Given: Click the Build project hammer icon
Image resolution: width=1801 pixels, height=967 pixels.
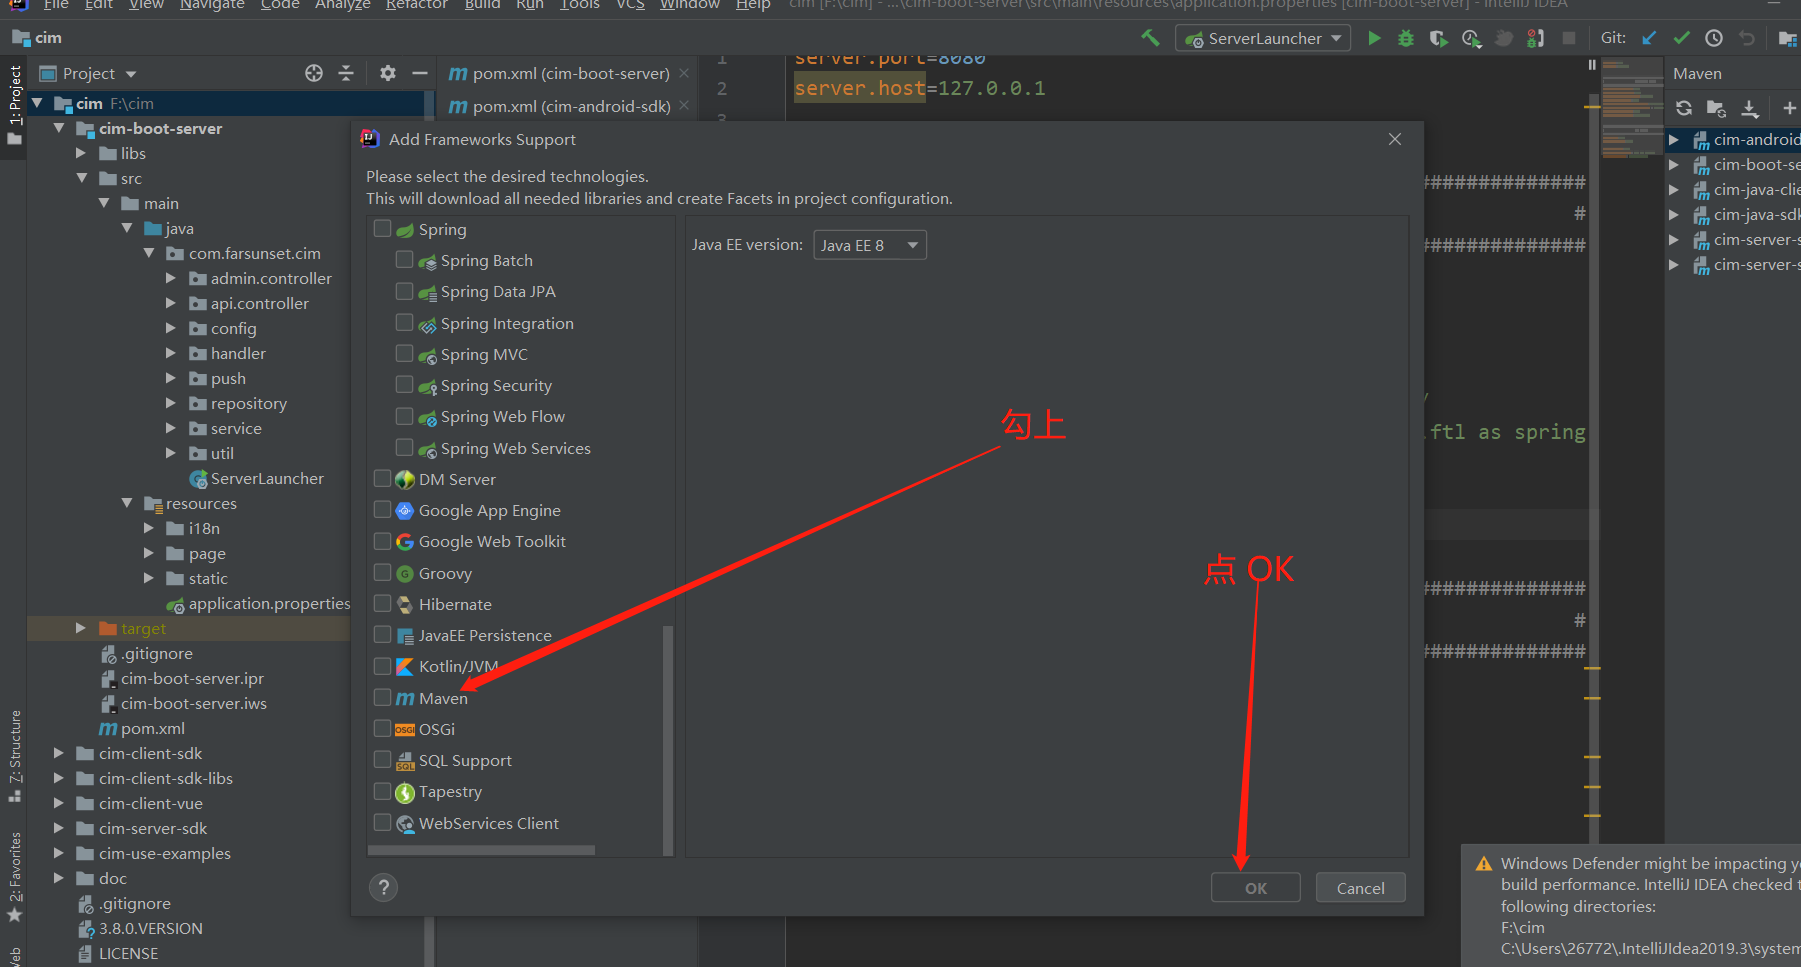Looking at the screenshot, I should click(x=1151, y=38).
